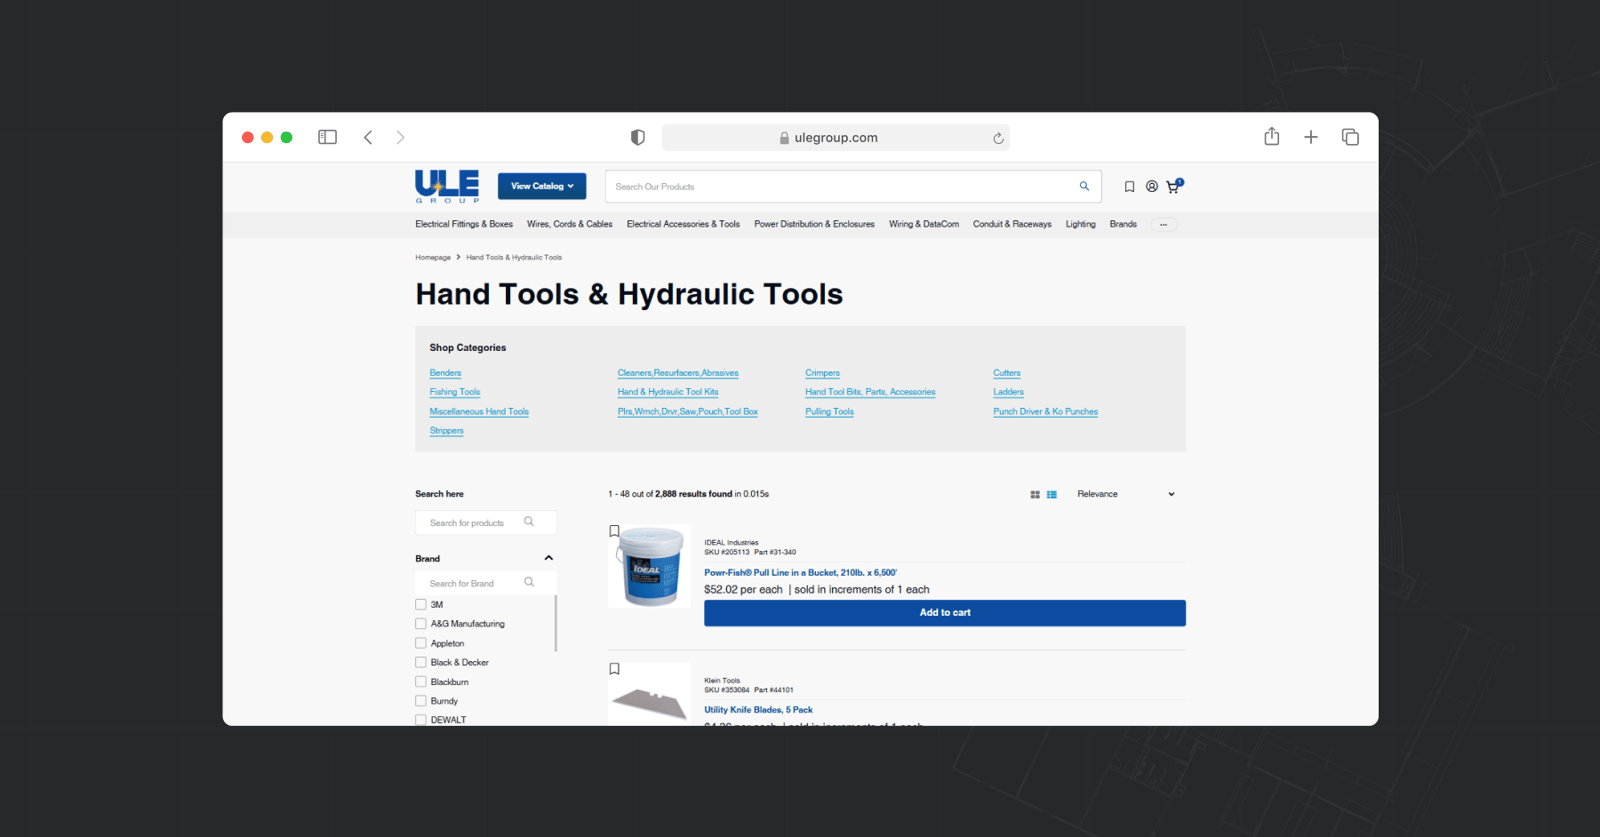Open Hand & Hydraulic Tool Kits link
Screen dimensions: 1600x837
668,392
